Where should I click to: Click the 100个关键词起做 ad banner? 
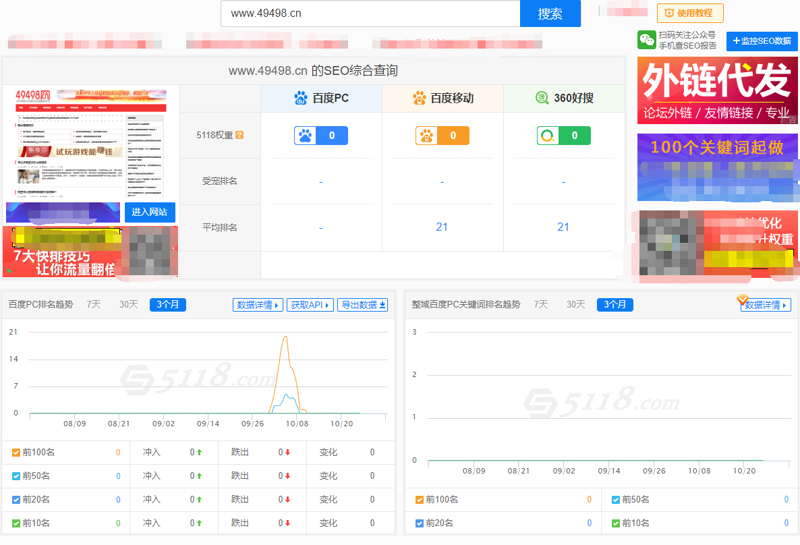tap(717, 167)
